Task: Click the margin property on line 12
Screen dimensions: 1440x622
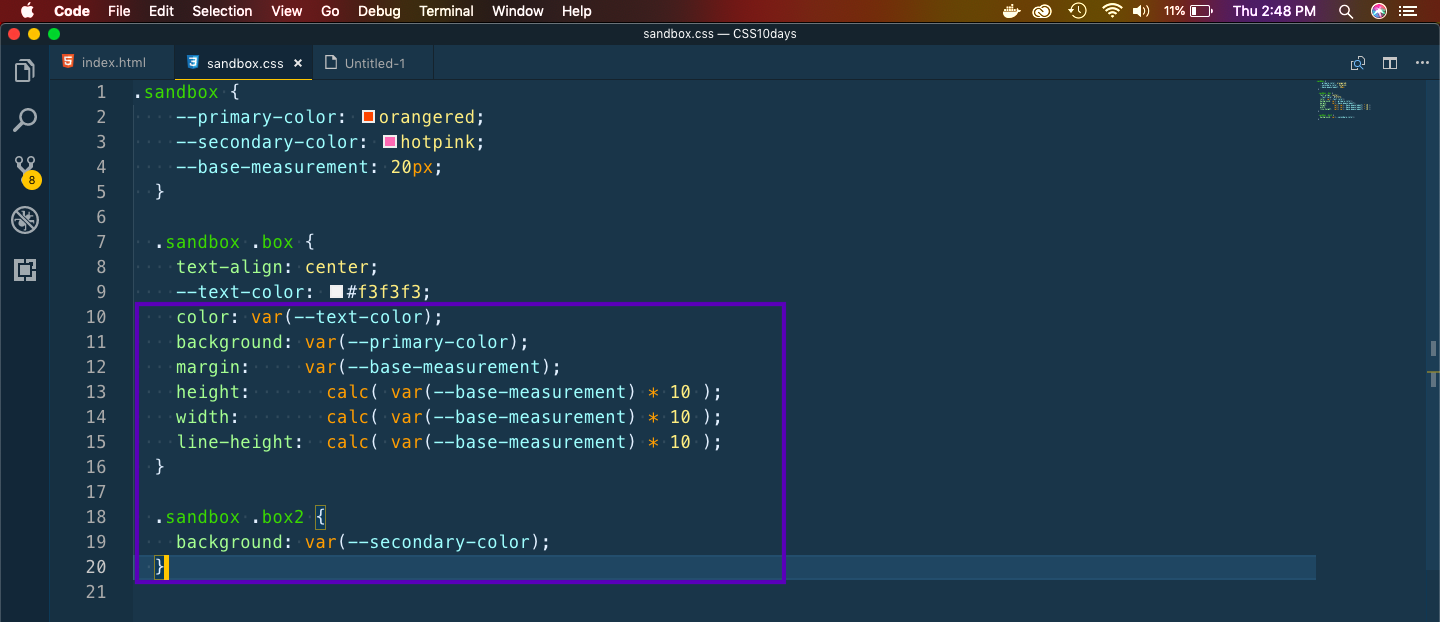Action: pyautogui.click(x=208, y=367)
